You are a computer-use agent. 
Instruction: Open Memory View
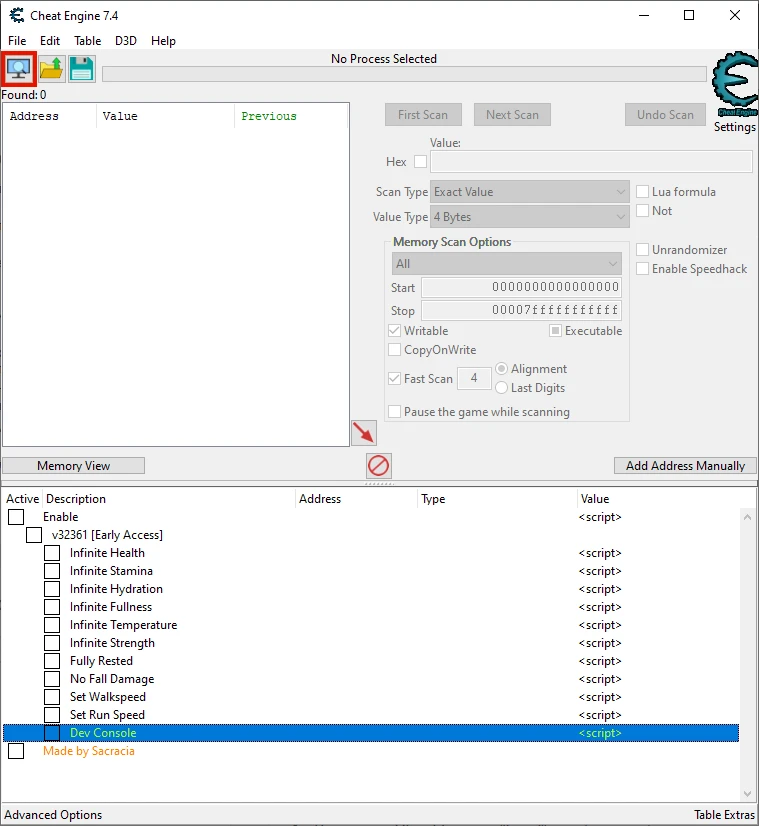tap(74, 466)
